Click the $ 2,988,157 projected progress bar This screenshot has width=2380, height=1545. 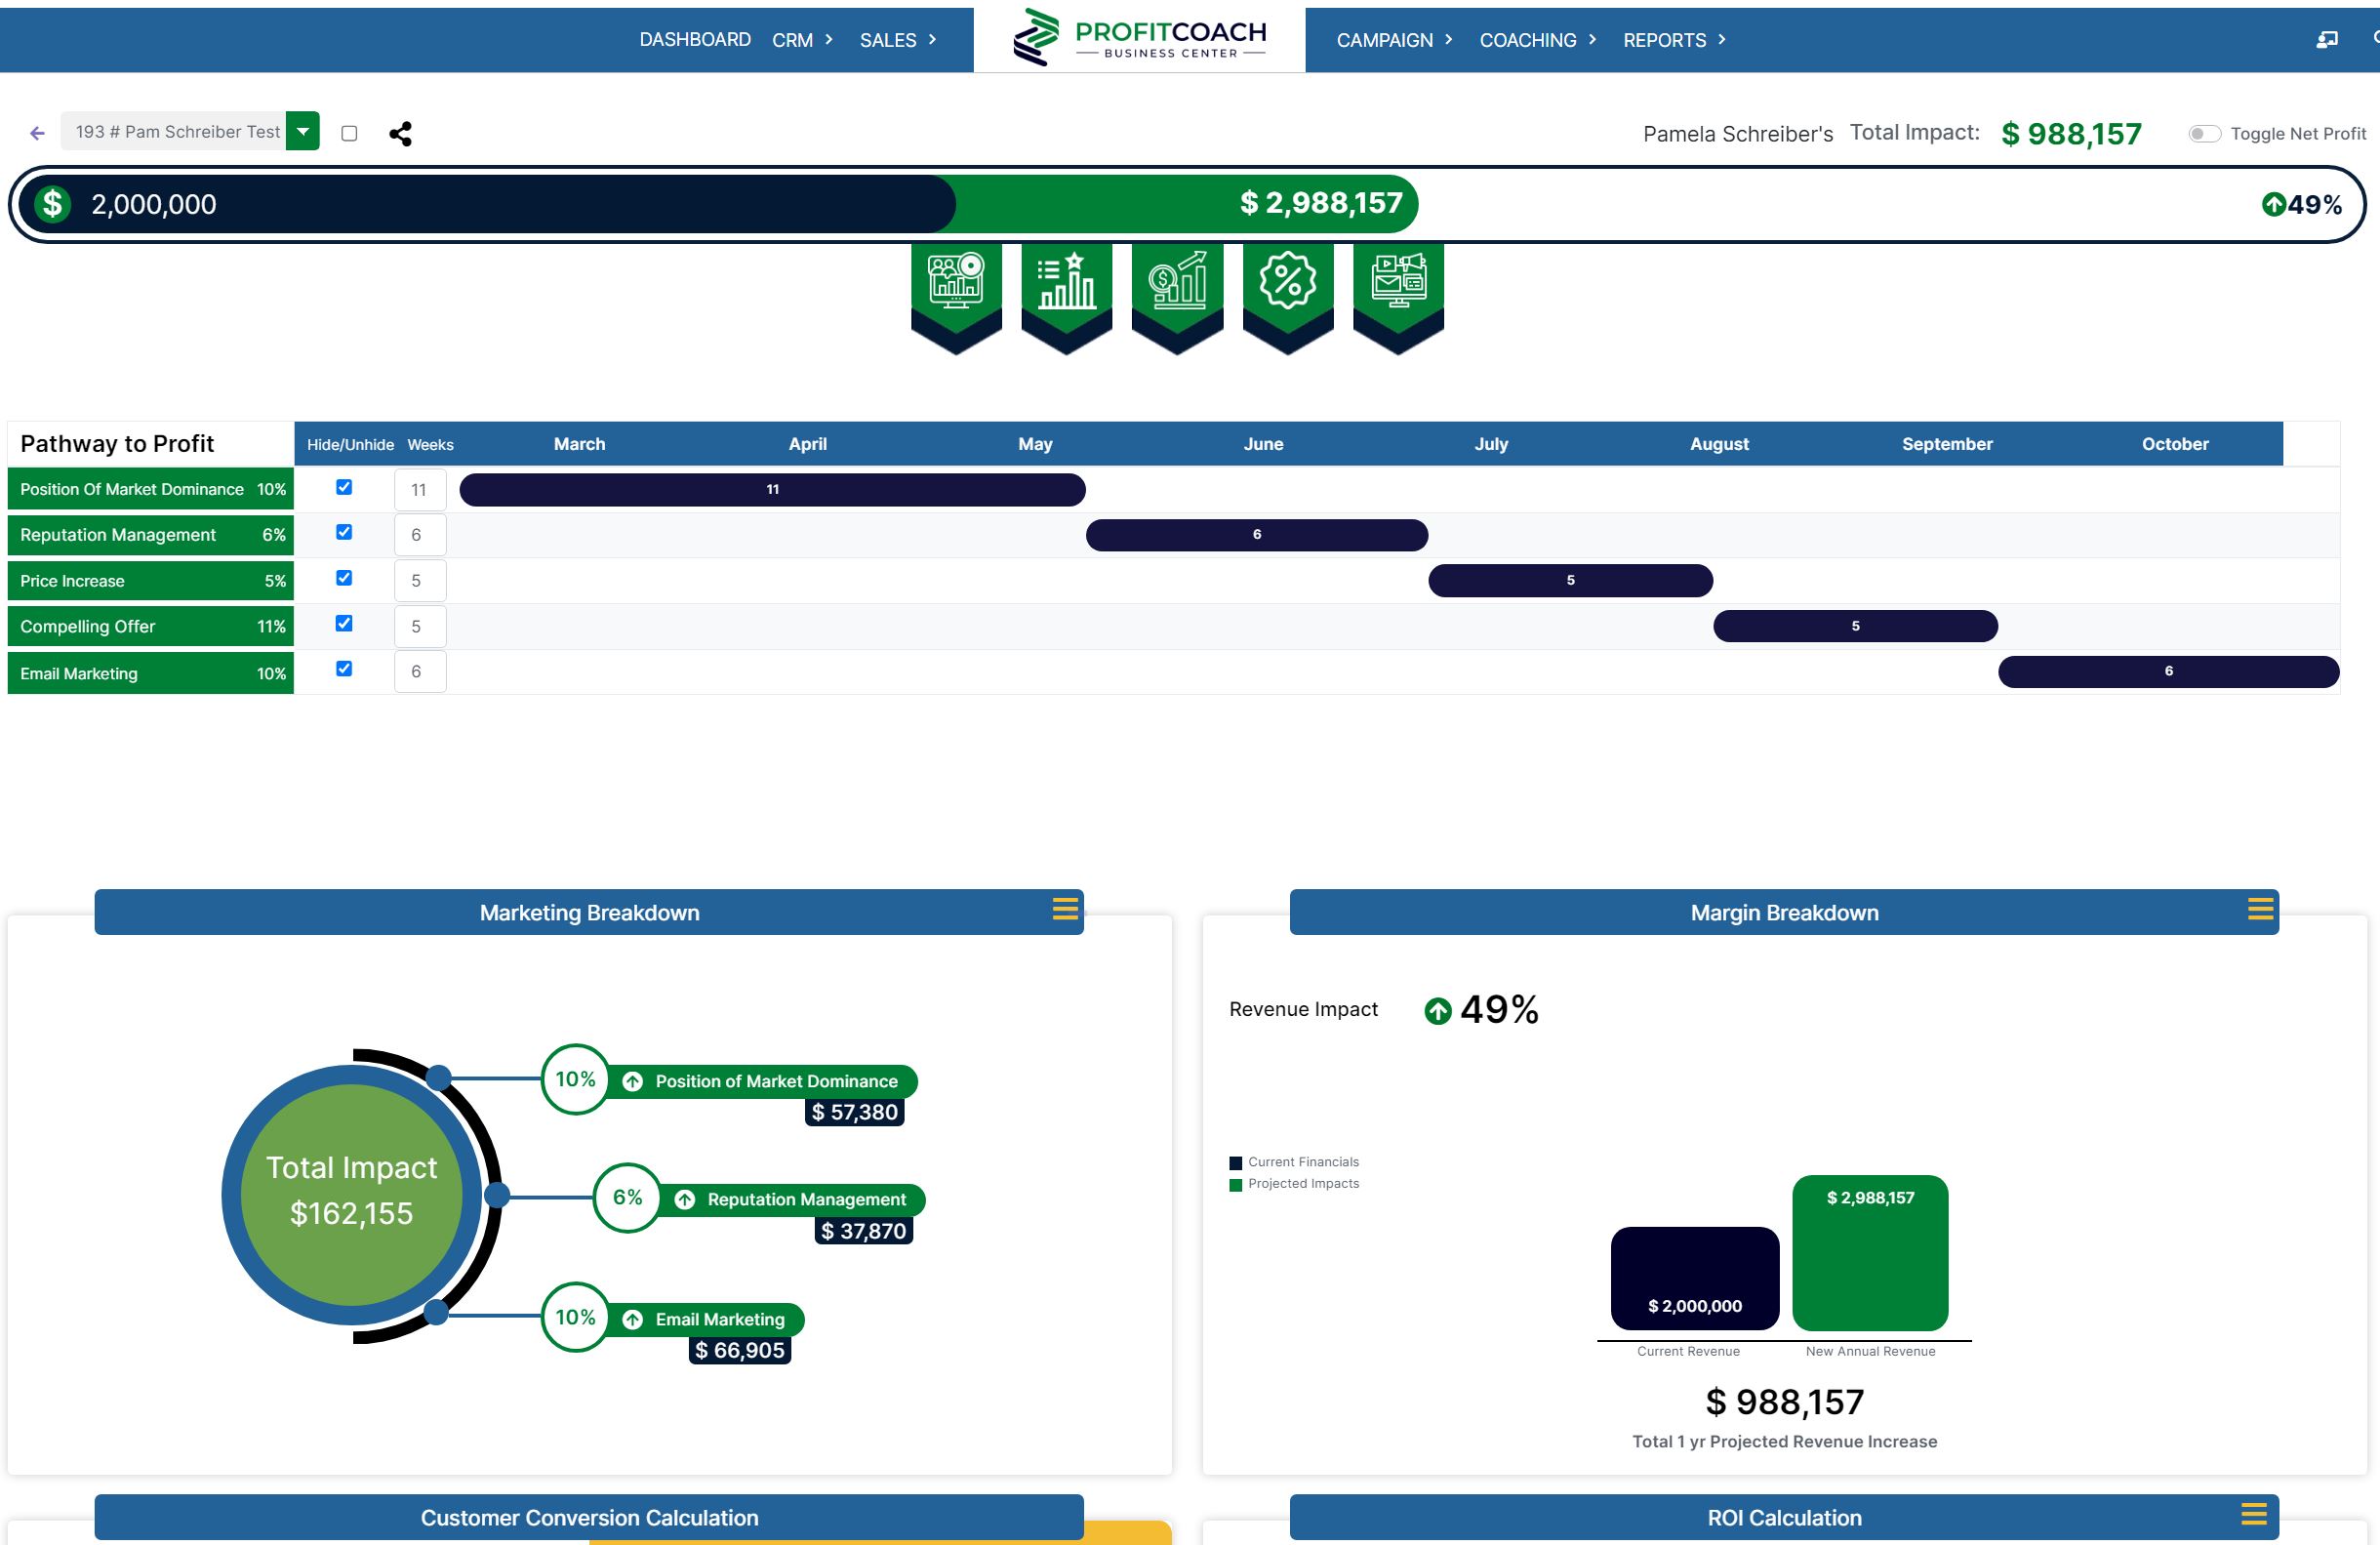click(x=1186, y=204)
